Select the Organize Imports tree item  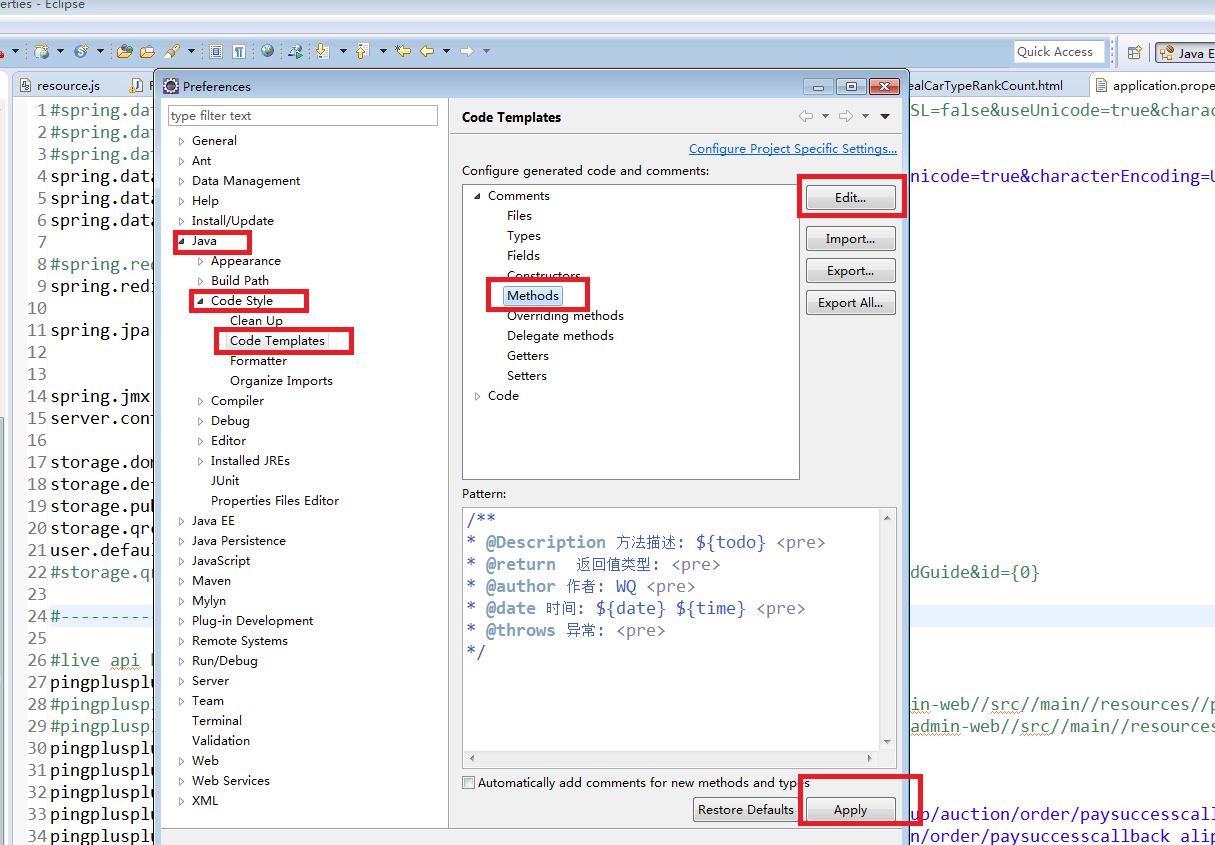(281, 381)
